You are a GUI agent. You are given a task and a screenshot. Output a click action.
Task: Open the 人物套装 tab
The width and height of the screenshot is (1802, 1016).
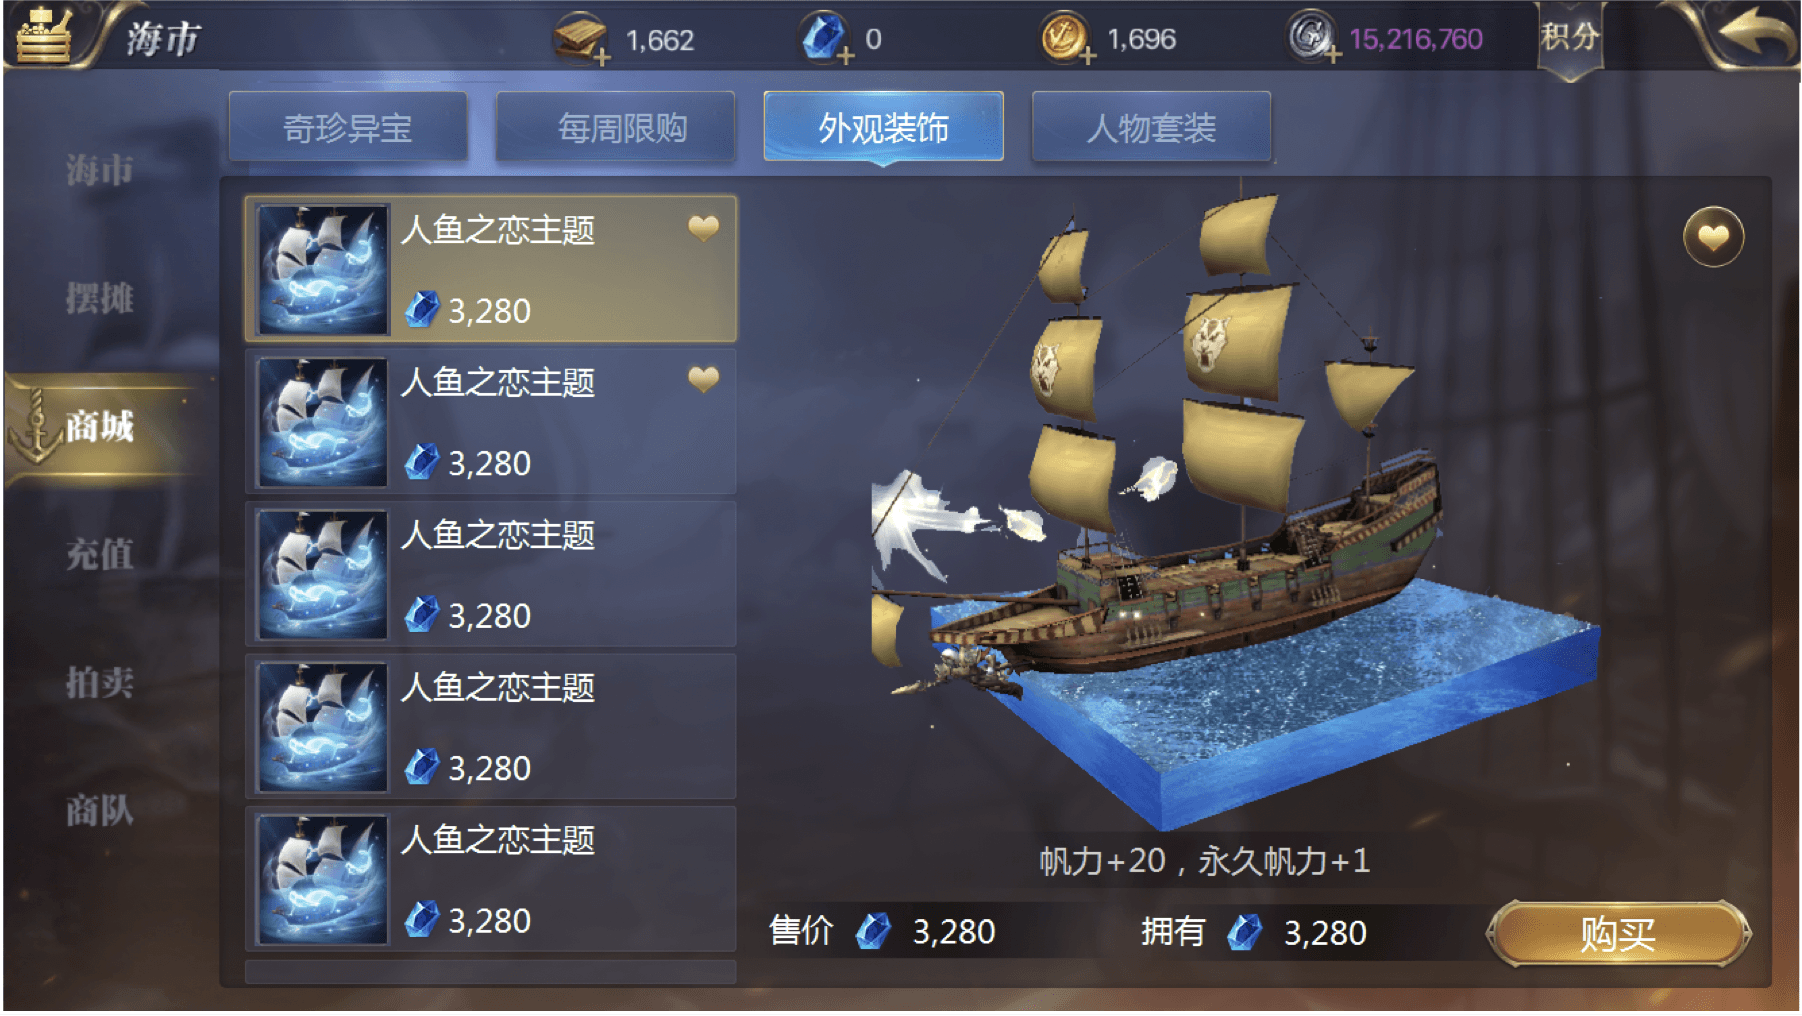tap(1151, 127)
